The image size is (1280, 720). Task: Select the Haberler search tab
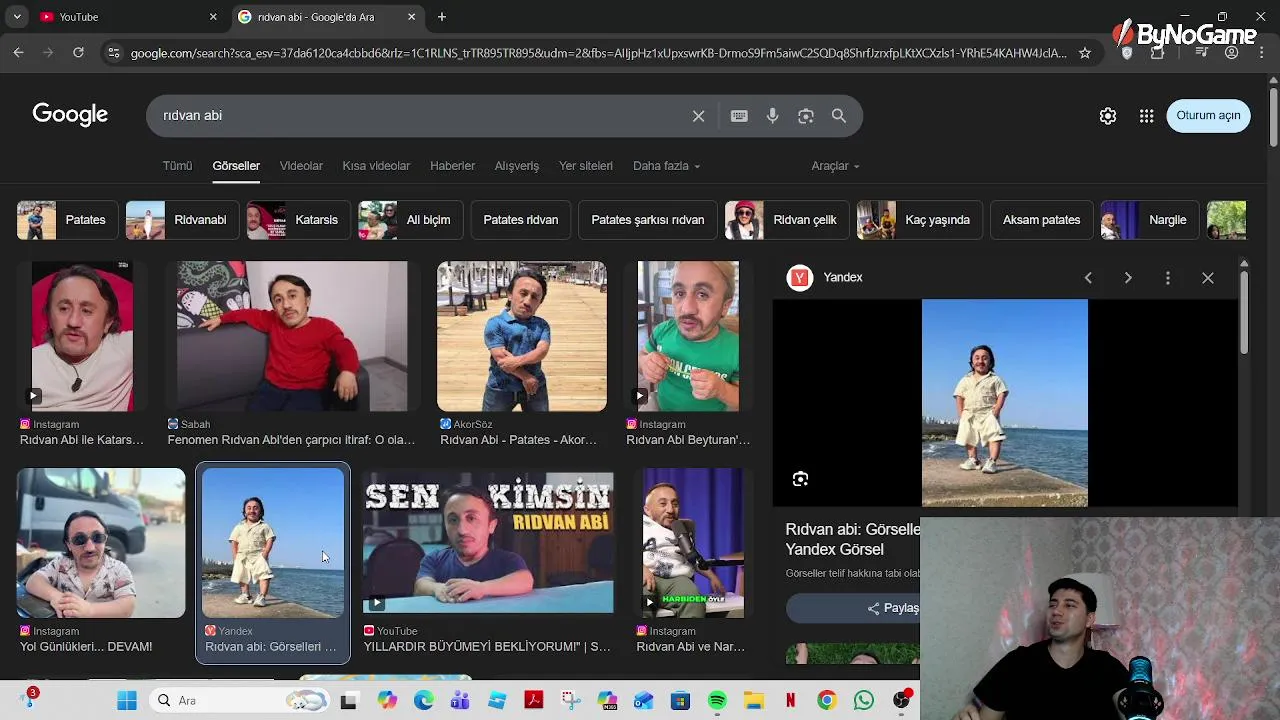coord(452,166)
